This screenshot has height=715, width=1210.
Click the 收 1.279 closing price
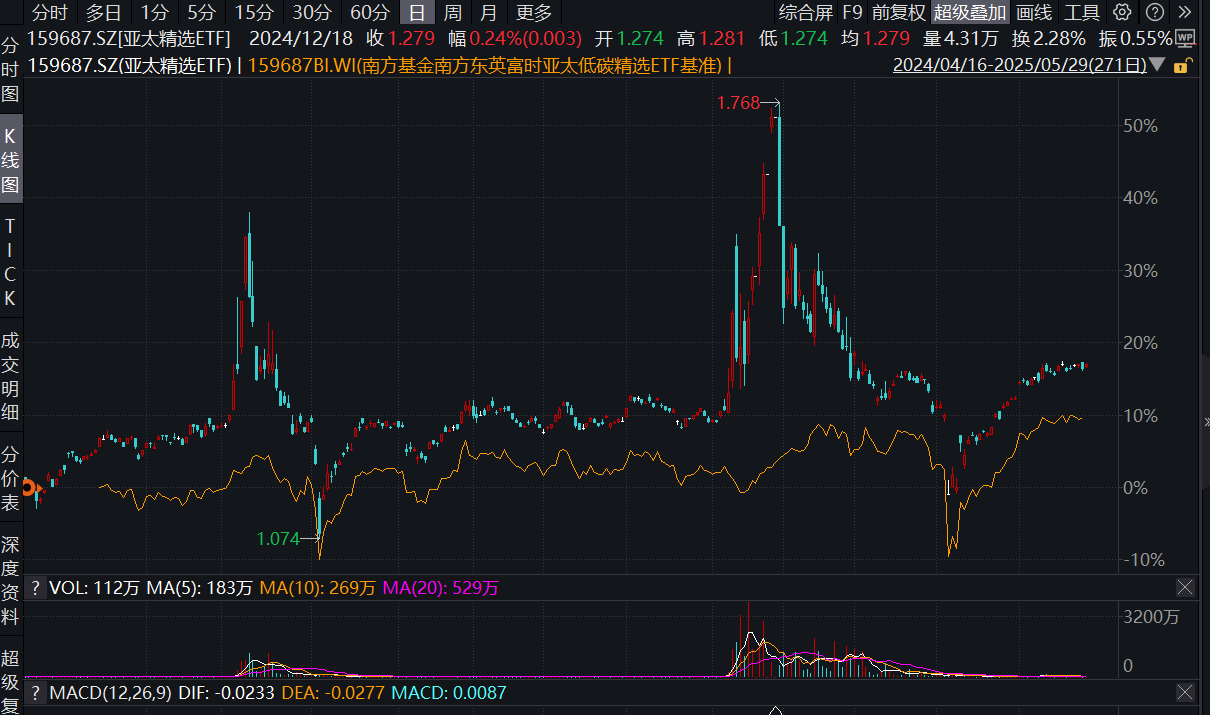click(x=401, y=38)
